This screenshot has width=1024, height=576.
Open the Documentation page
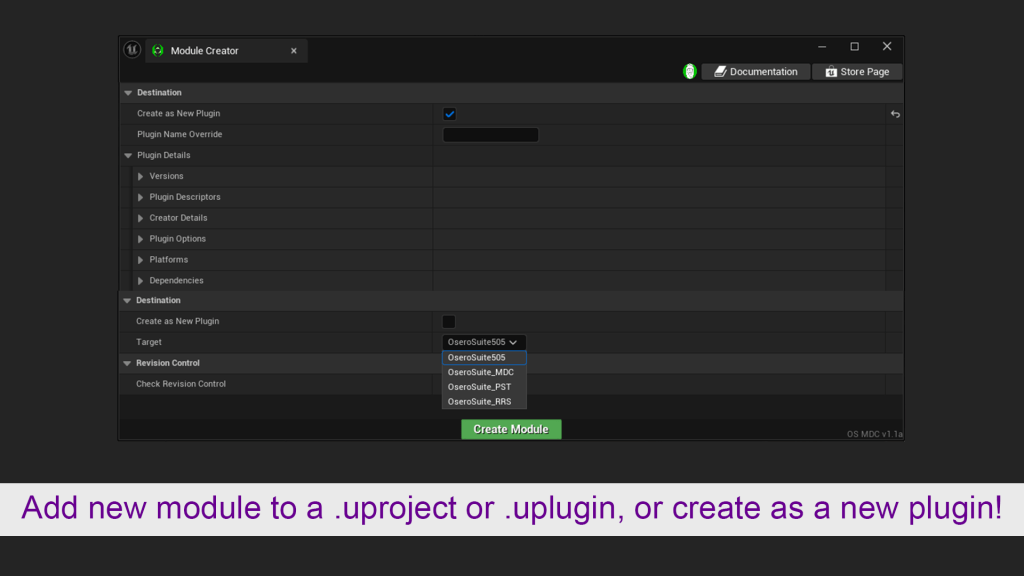pyautogui.click(x=755, y=72)
